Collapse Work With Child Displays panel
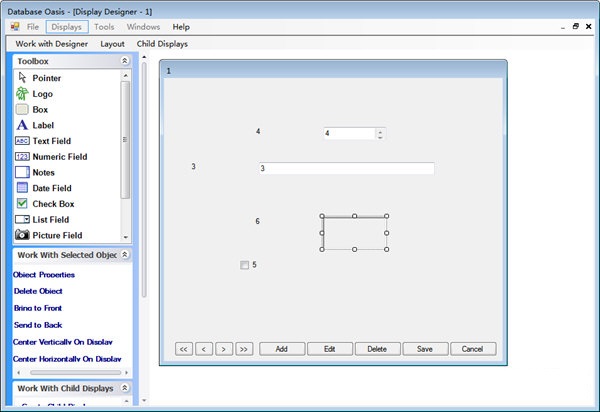The width and height of the screenshot is (600, 412). pyautogui.click(x=125, y=388)
